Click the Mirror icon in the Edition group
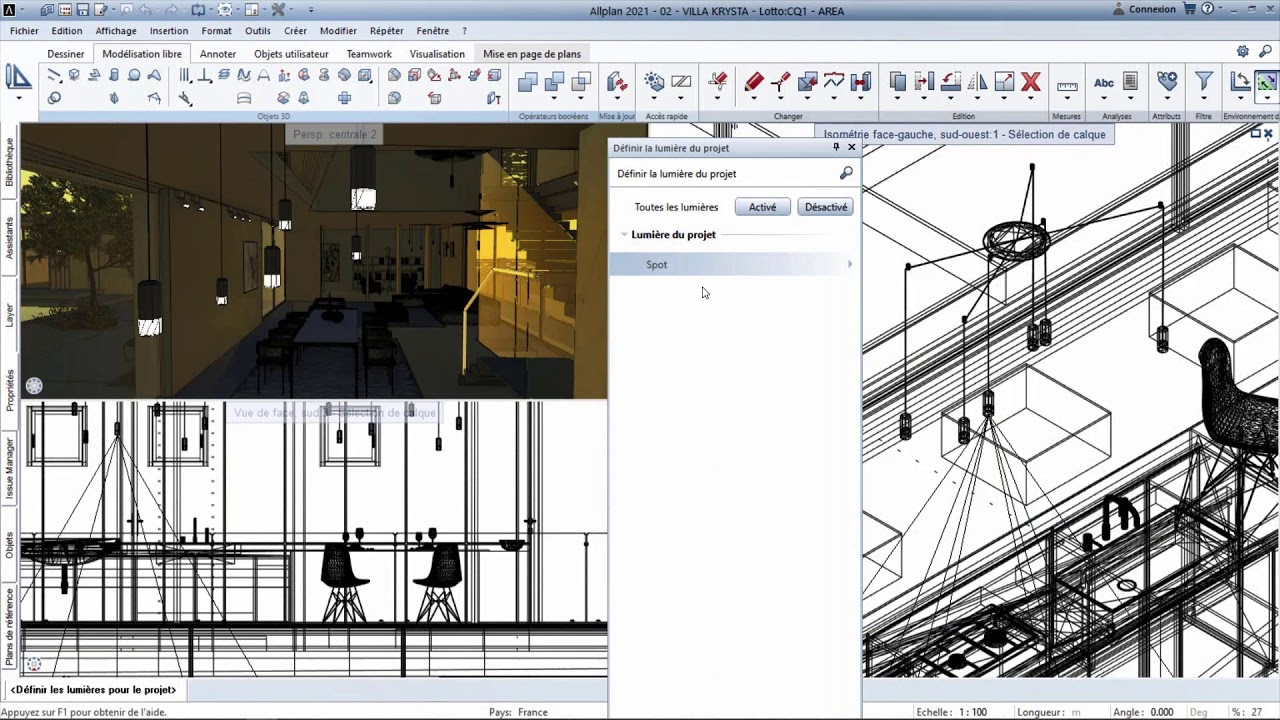The image size is (1280, 720). pyautogui.click(x=978, y=81)
